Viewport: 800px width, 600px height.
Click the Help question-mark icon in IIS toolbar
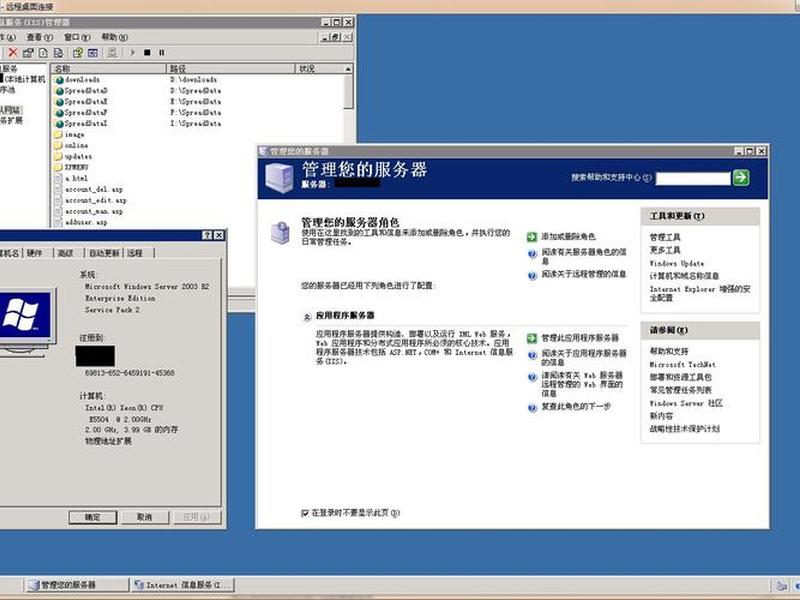click(78, 53)
